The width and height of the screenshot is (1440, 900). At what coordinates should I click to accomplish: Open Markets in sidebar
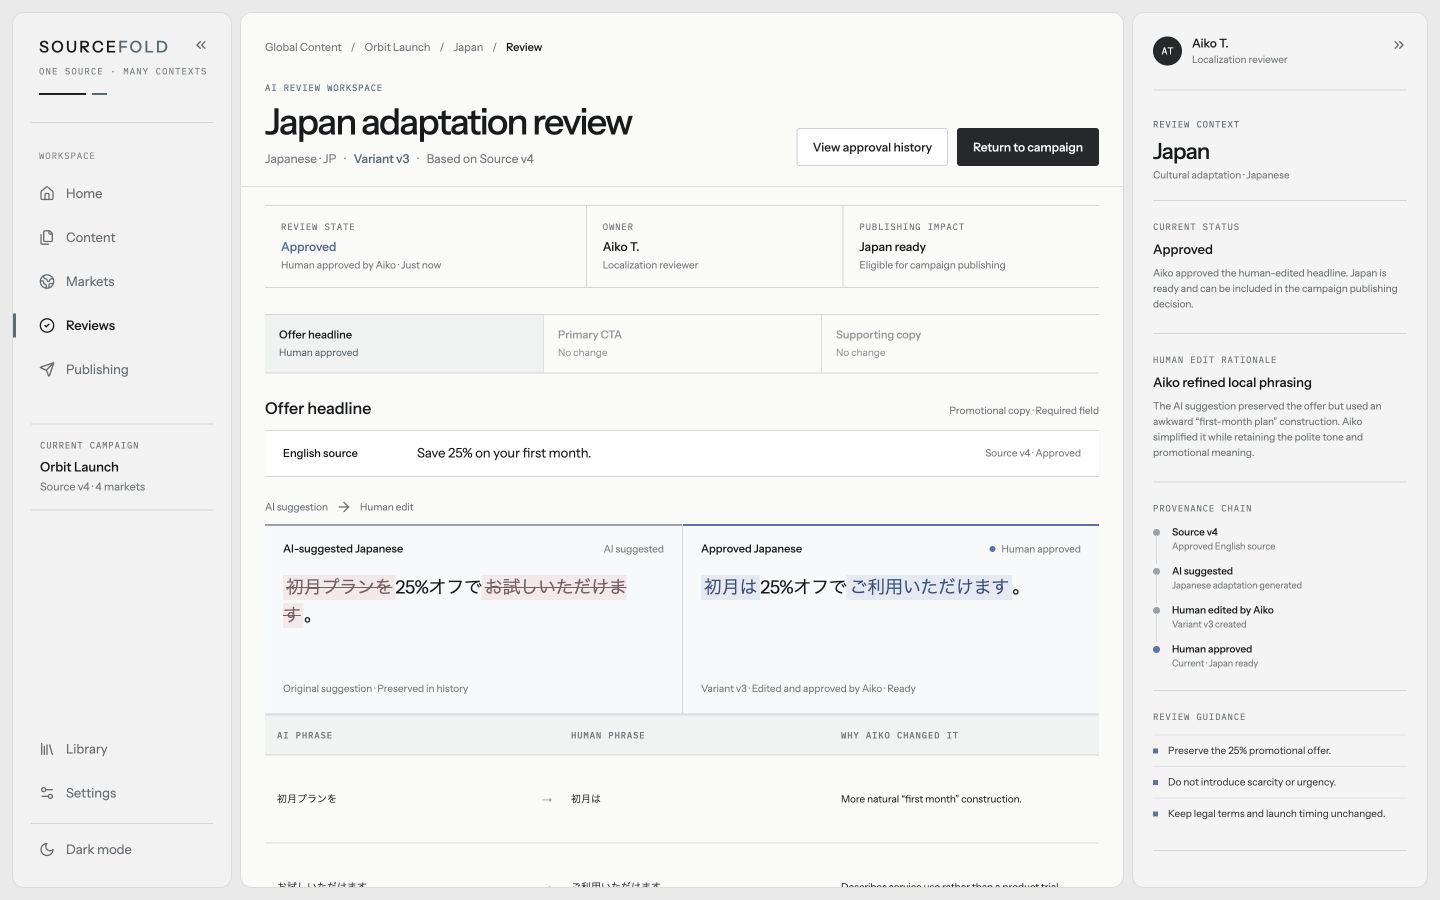(122, 281)
